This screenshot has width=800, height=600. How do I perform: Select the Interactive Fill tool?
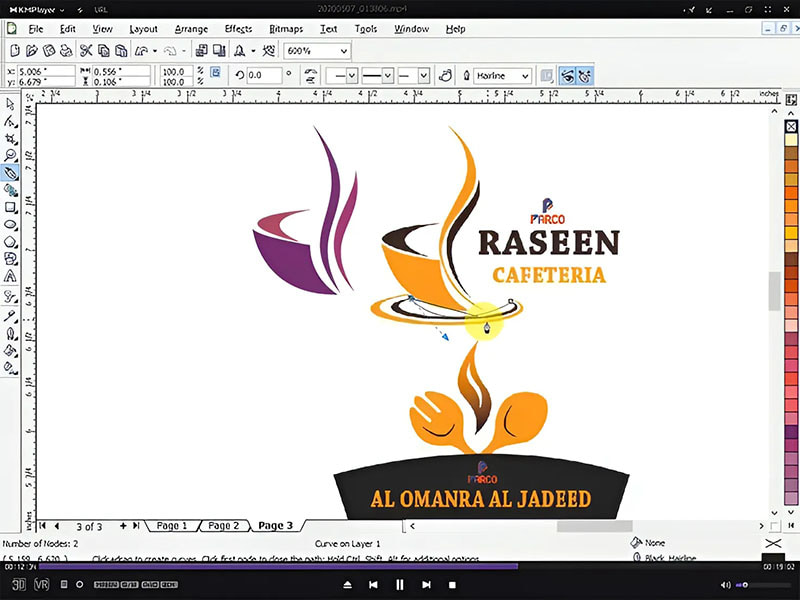[x=10, y=367]
